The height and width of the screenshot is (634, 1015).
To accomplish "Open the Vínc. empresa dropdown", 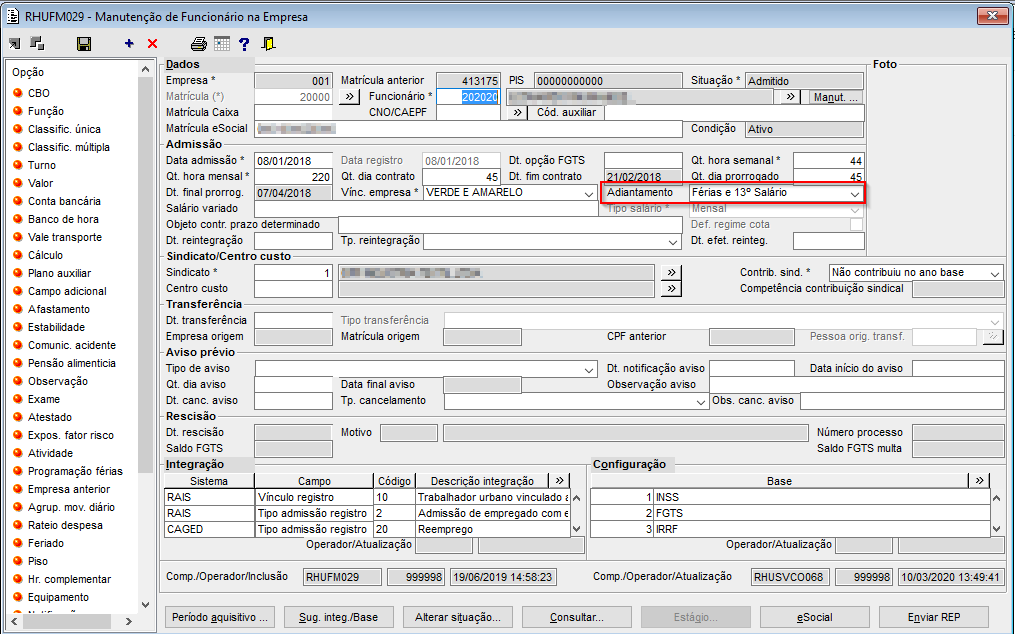I will (588, 193).
